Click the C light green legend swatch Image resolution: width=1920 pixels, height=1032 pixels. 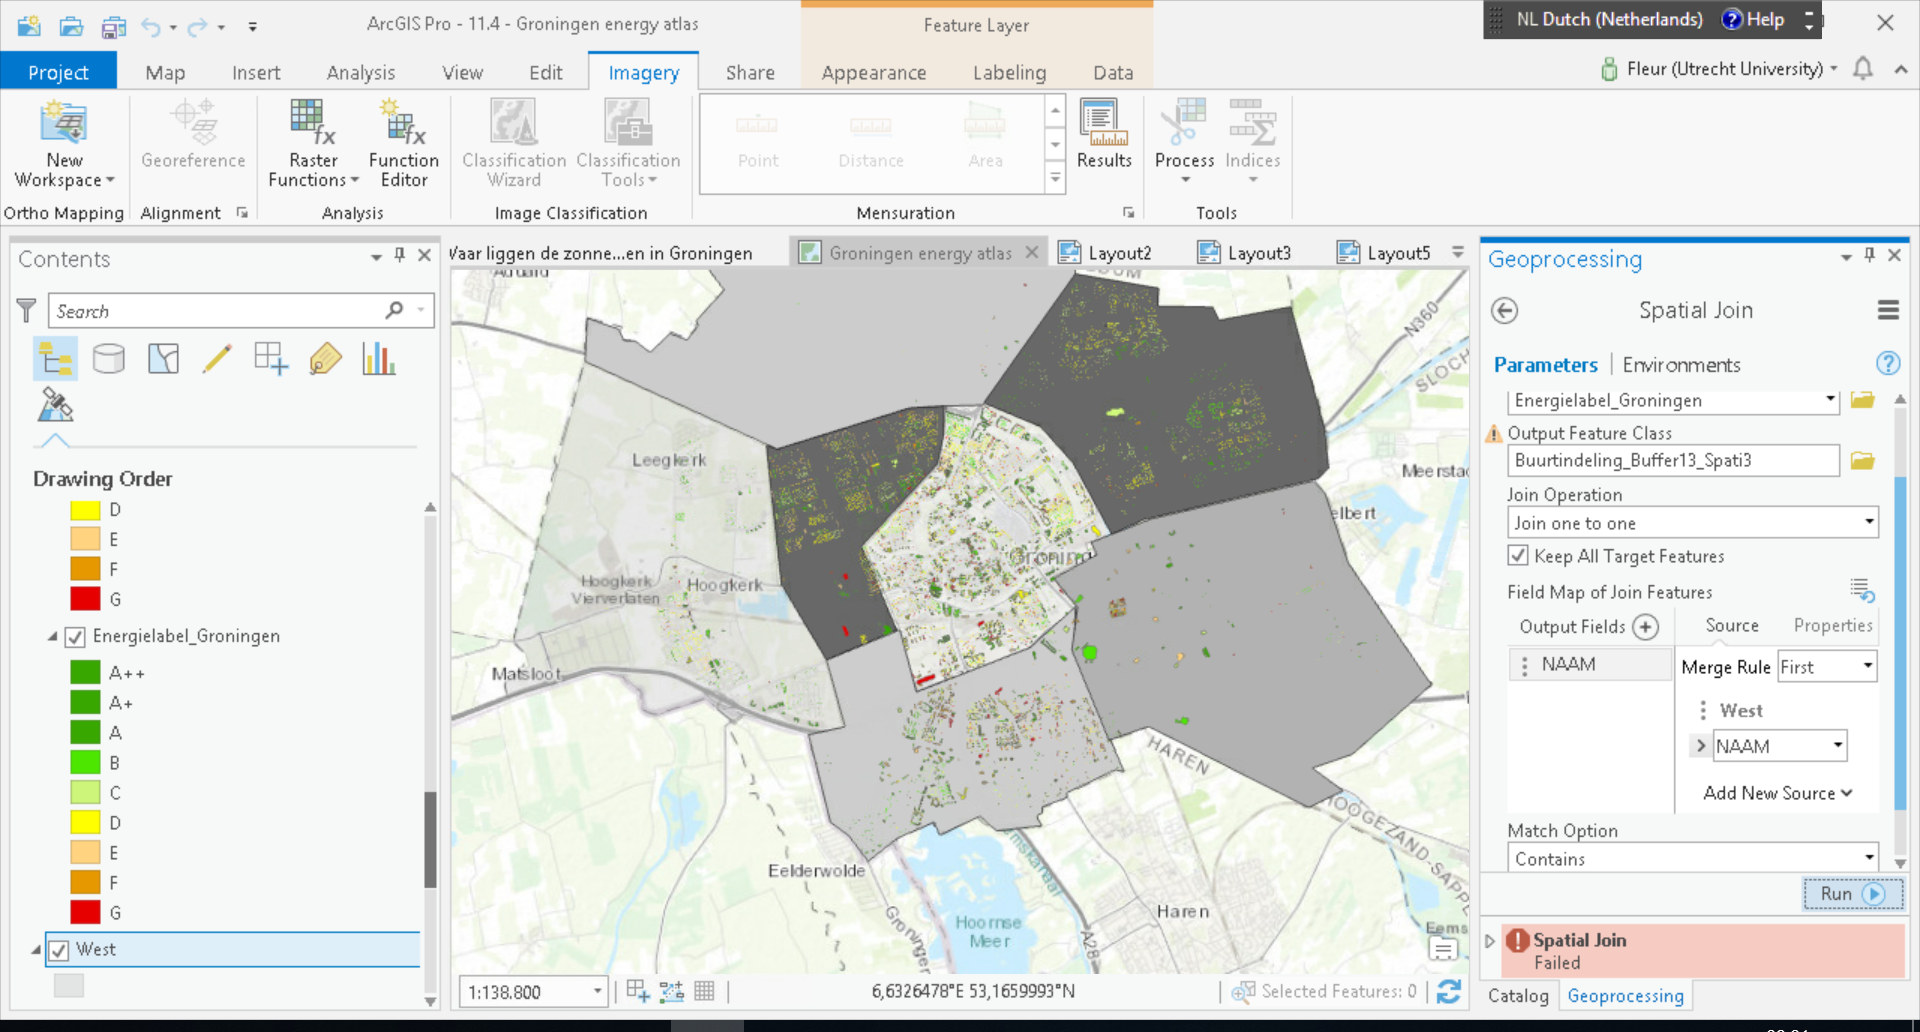tap(85, 792)
